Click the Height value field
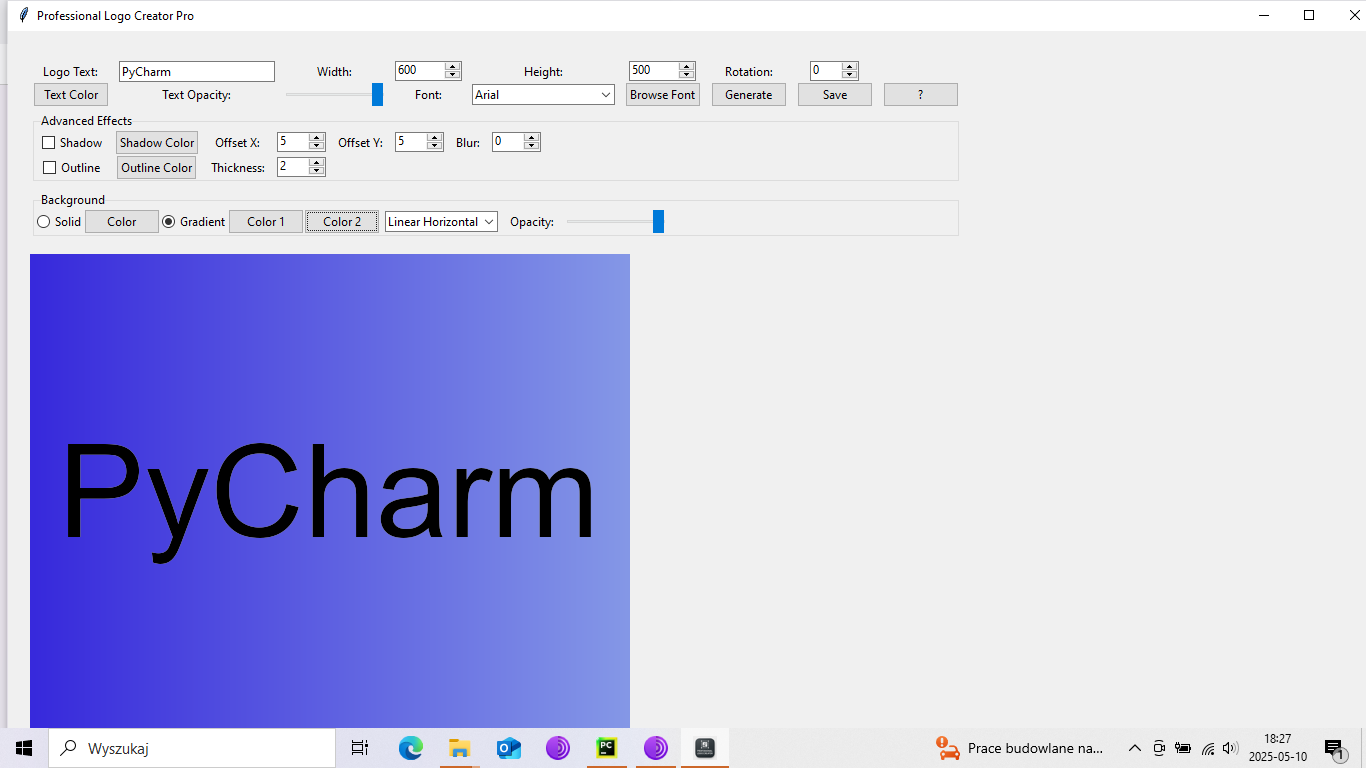 pos(654,71)
